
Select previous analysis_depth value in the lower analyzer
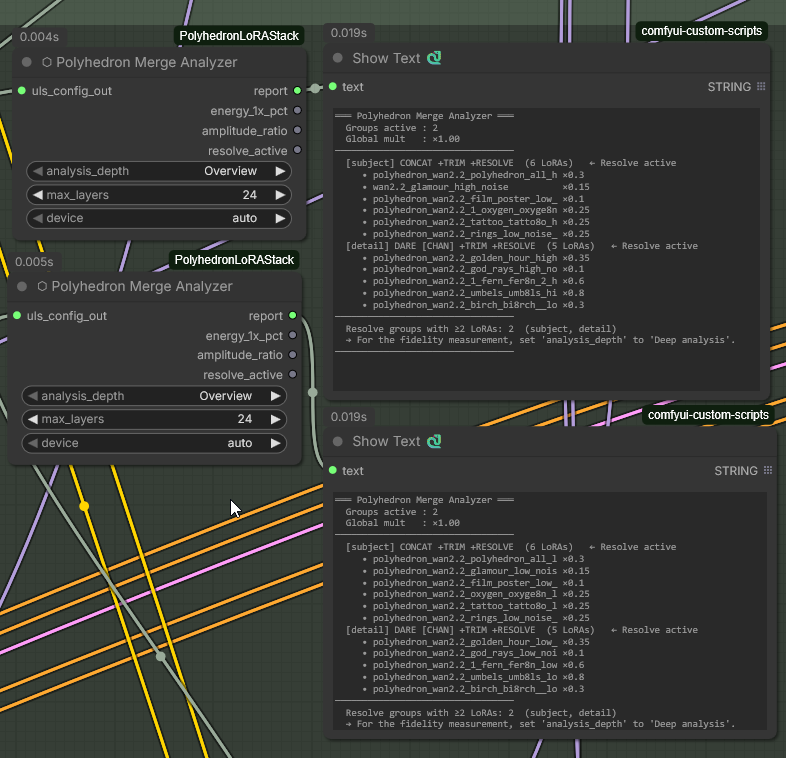point(33,396)
